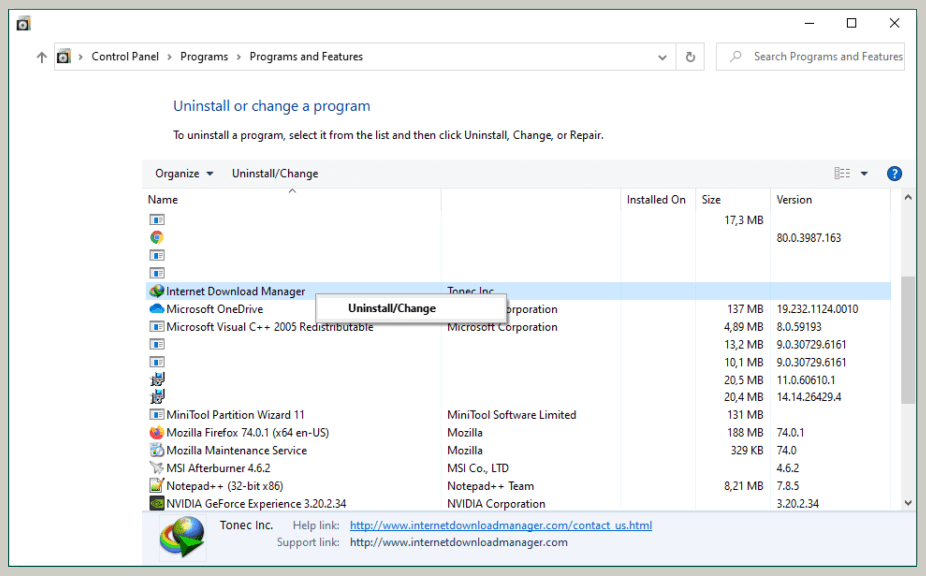The height and width of the screenshot is (576, 926).
Task: Open the view options dropdown arrow
Action: pyautogui.click(x=864, y=173)
